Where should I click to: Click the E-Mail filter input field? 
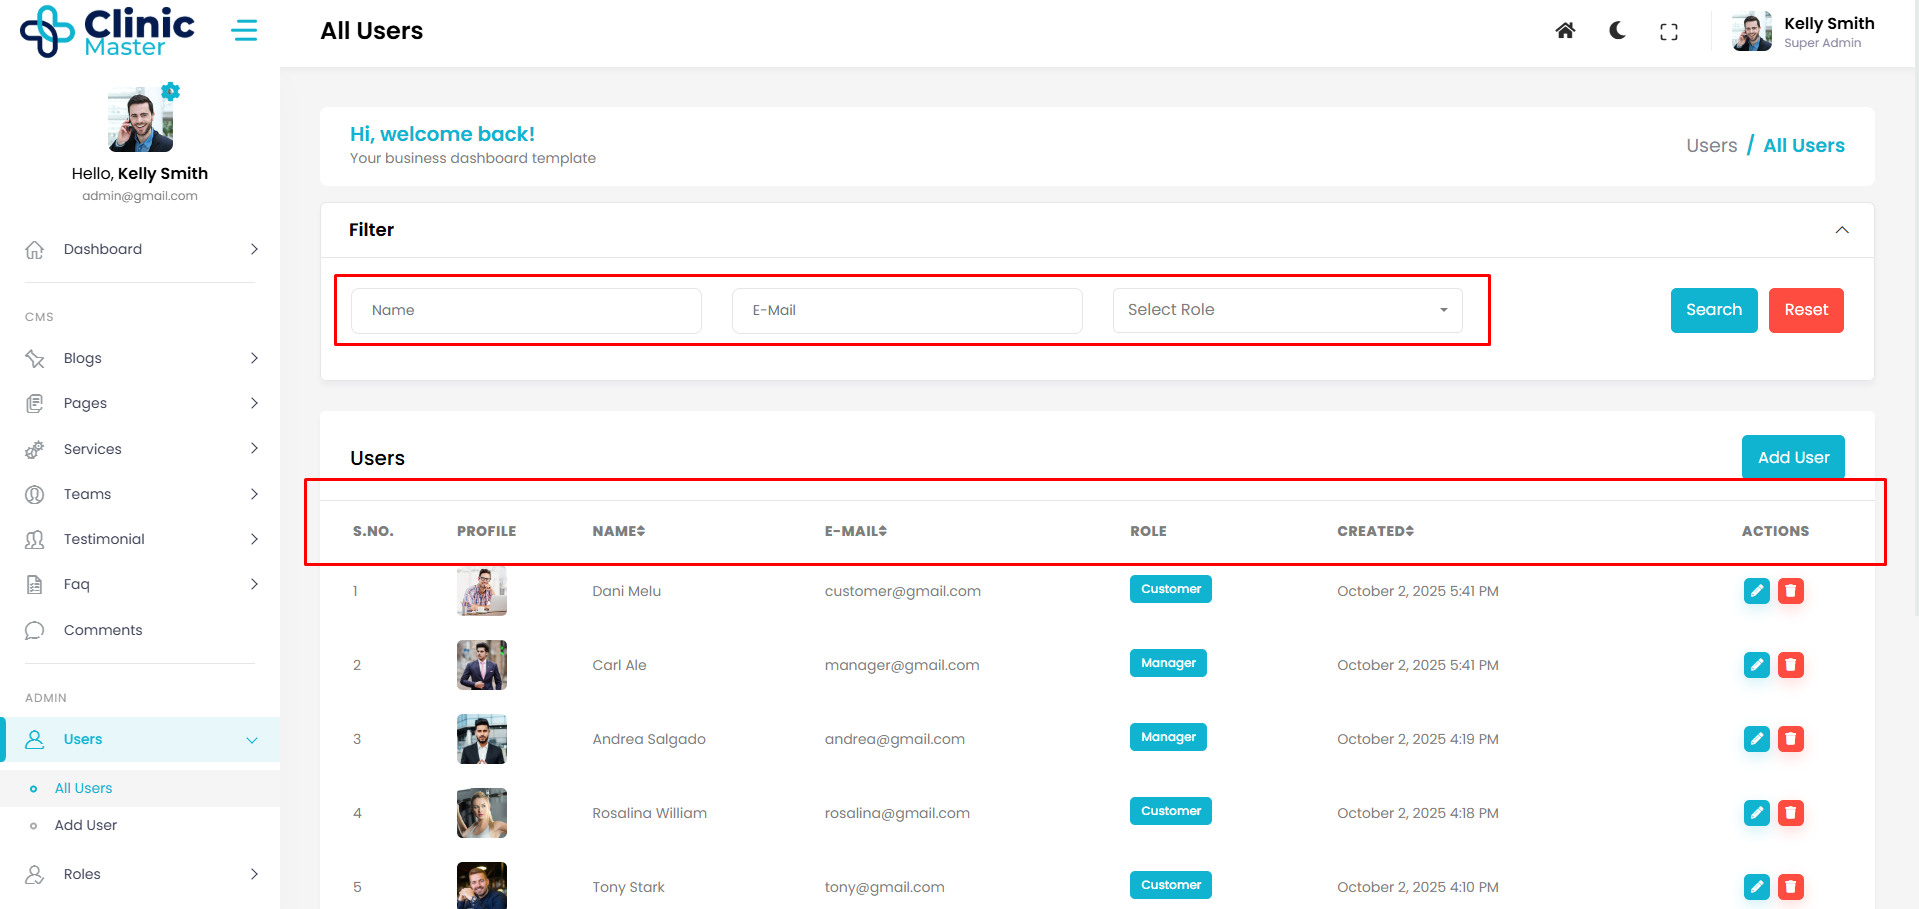pos(906,310)
